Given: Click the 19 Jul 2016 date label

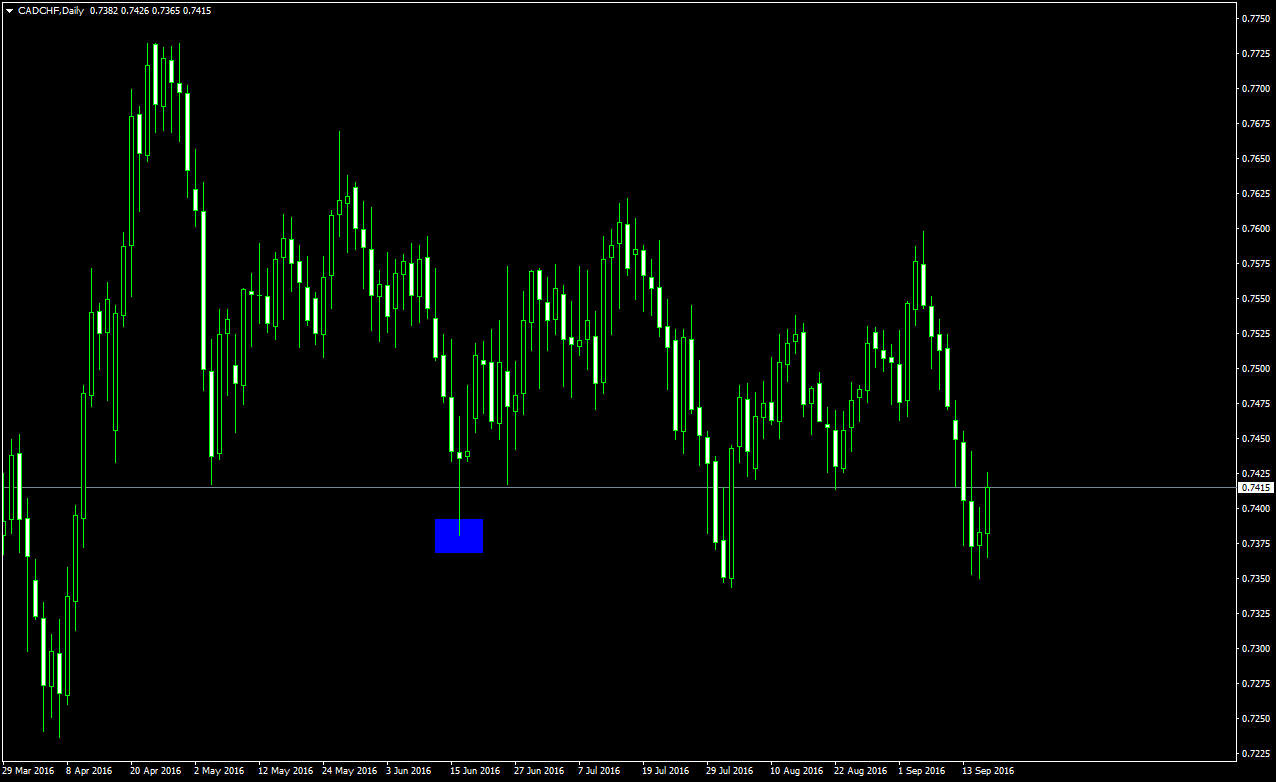Looking at the screenshot, I should click(666, 771).
